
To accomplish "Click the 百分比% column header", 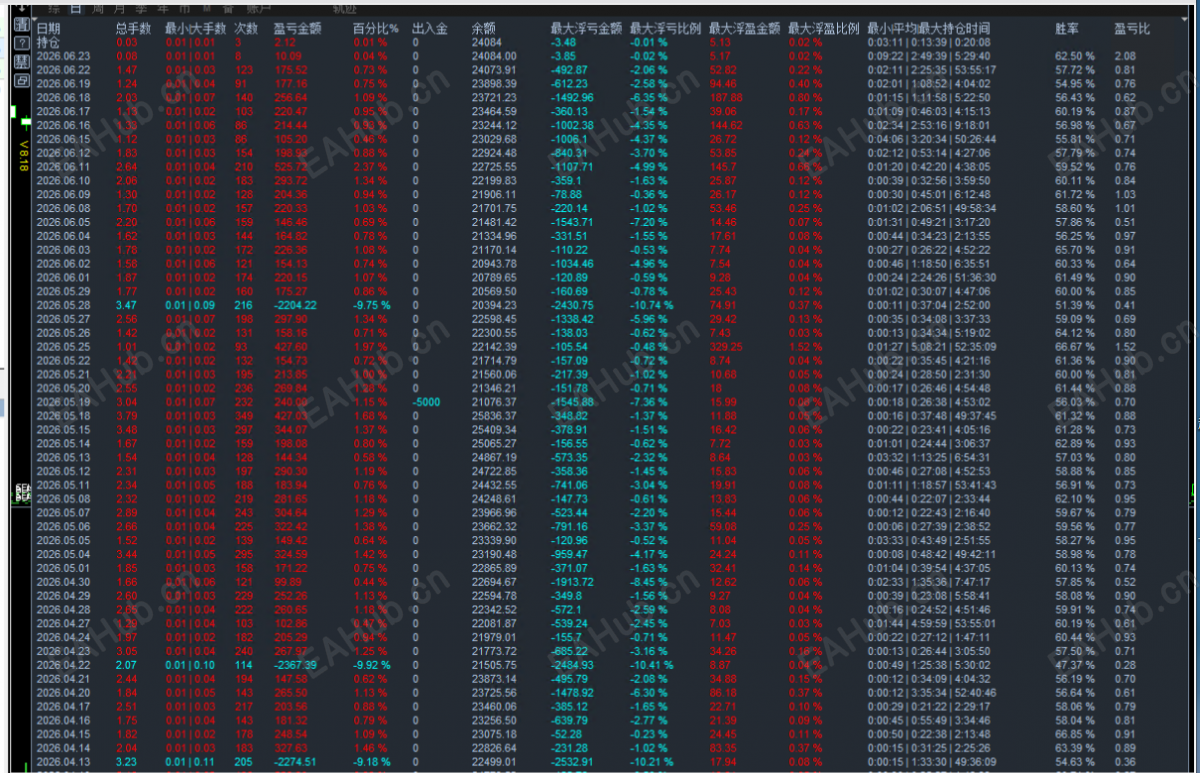I will 375,30.
